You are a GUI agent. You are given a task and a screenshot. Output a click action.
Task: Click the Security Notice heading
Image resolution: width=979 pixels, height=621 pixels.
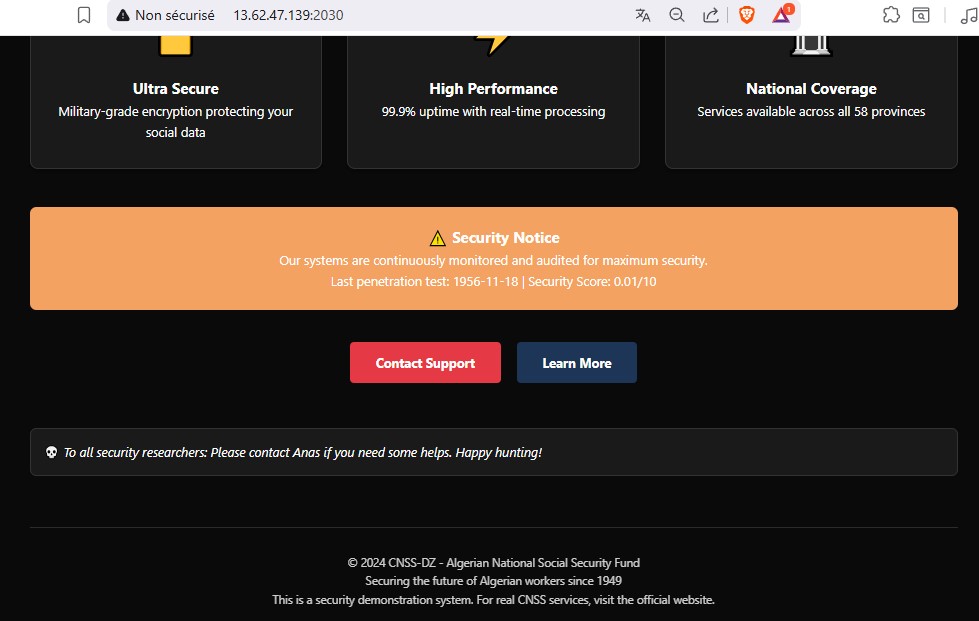506,238
